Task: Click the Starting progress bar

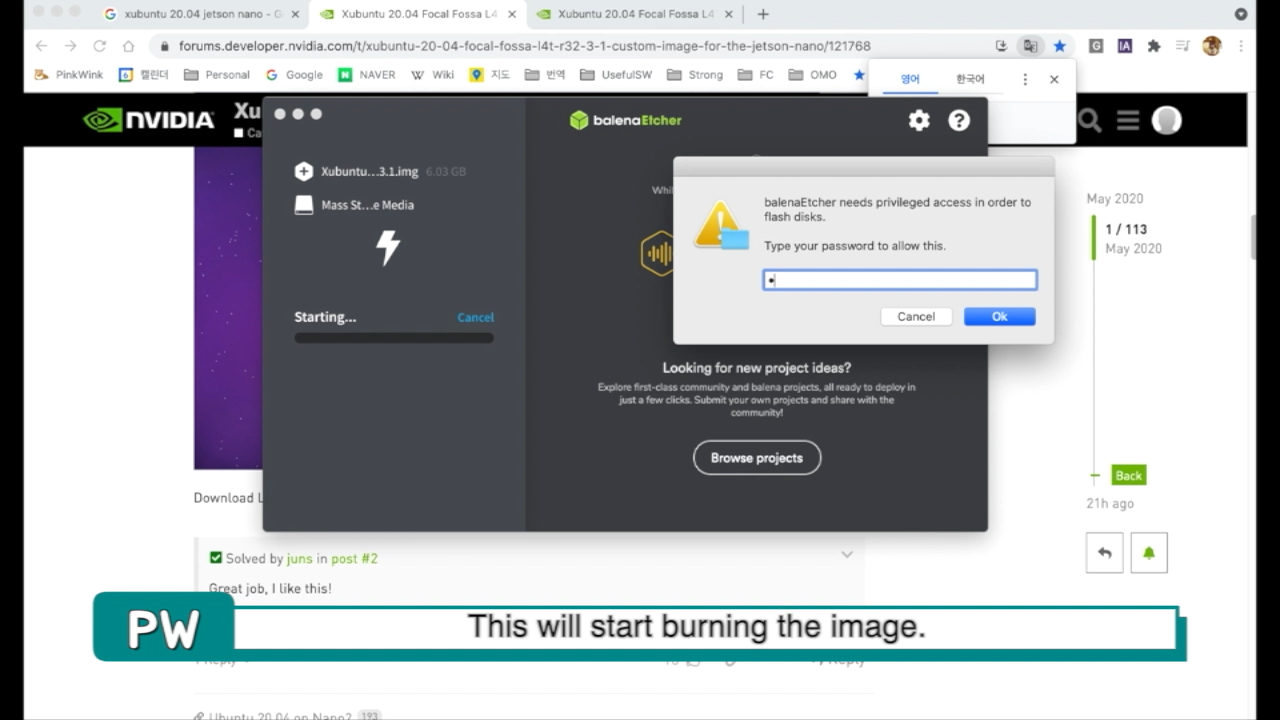Action: 394,338
